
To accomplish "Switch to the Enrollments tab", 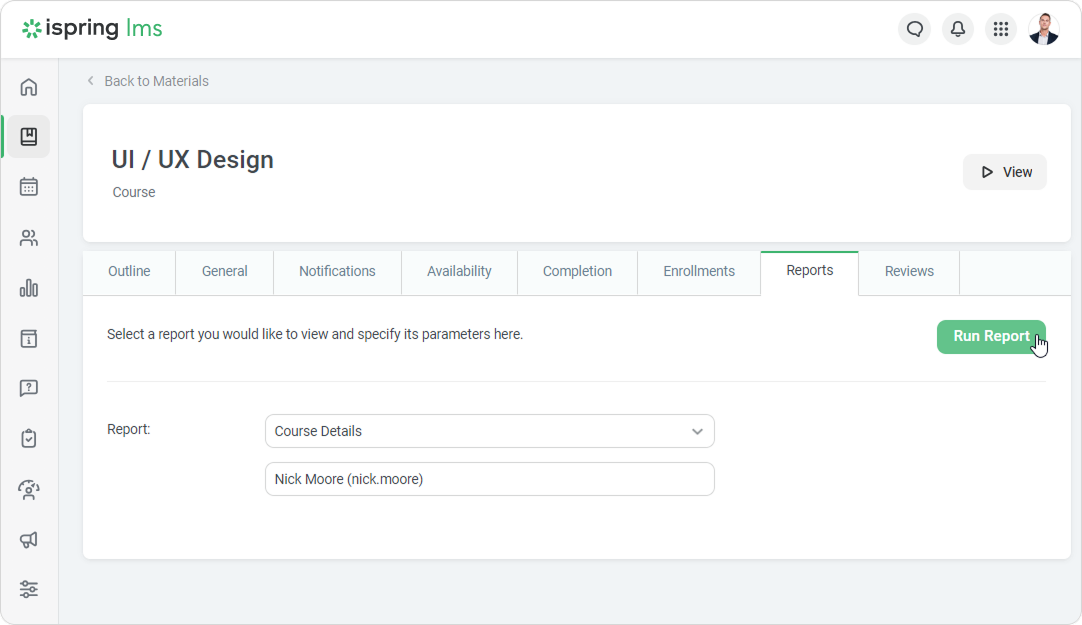I will [x=698, y=271].
